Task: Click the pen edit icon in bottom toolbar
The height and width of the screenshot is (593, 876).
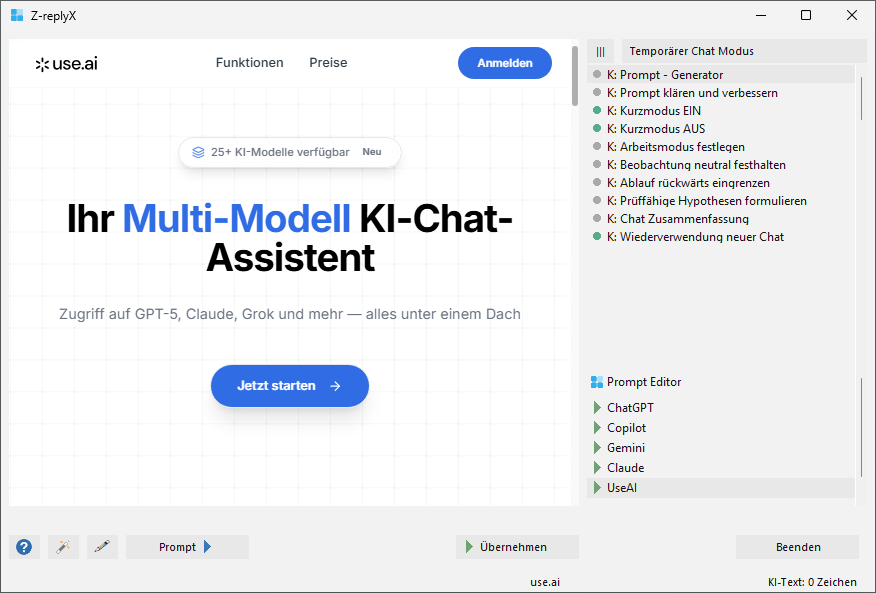Action: 102,547
